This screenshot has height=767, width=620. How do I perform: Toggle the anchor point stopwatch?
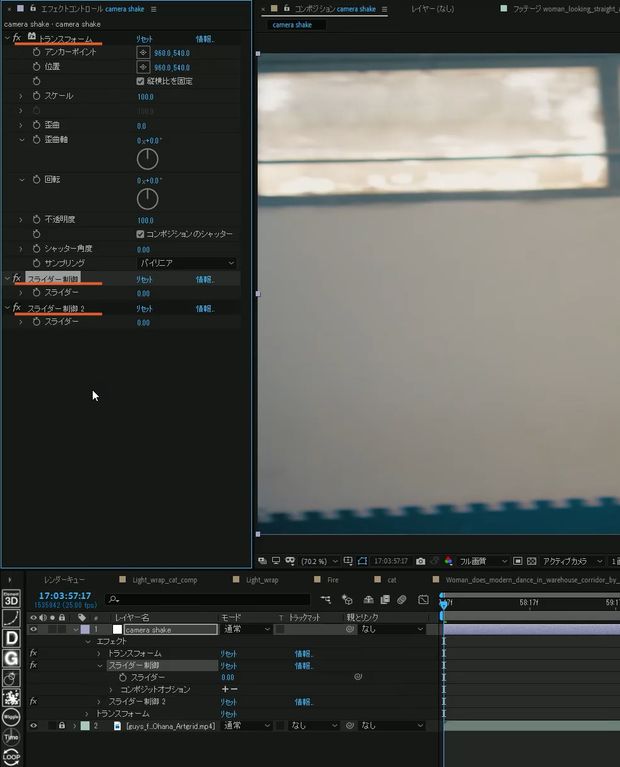pos(36,52)
